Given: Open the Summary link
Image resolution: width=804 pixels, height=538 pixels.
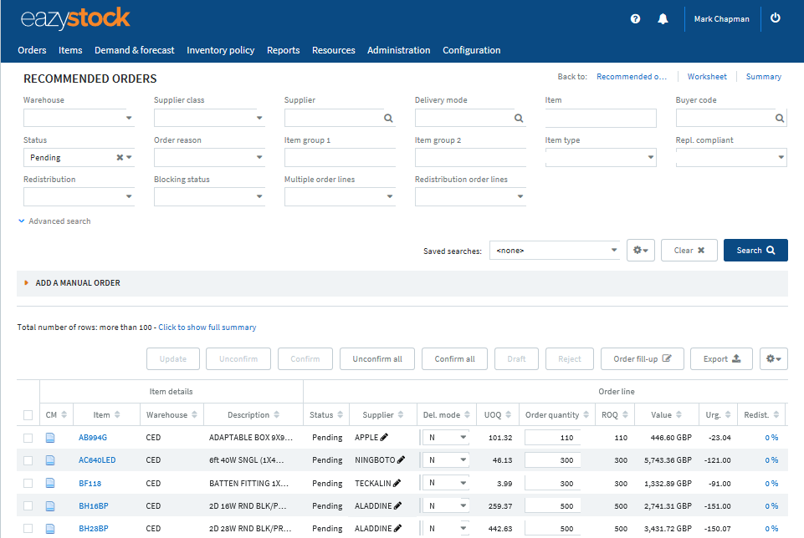Looking at the screenshot, I should coord(763,76).
